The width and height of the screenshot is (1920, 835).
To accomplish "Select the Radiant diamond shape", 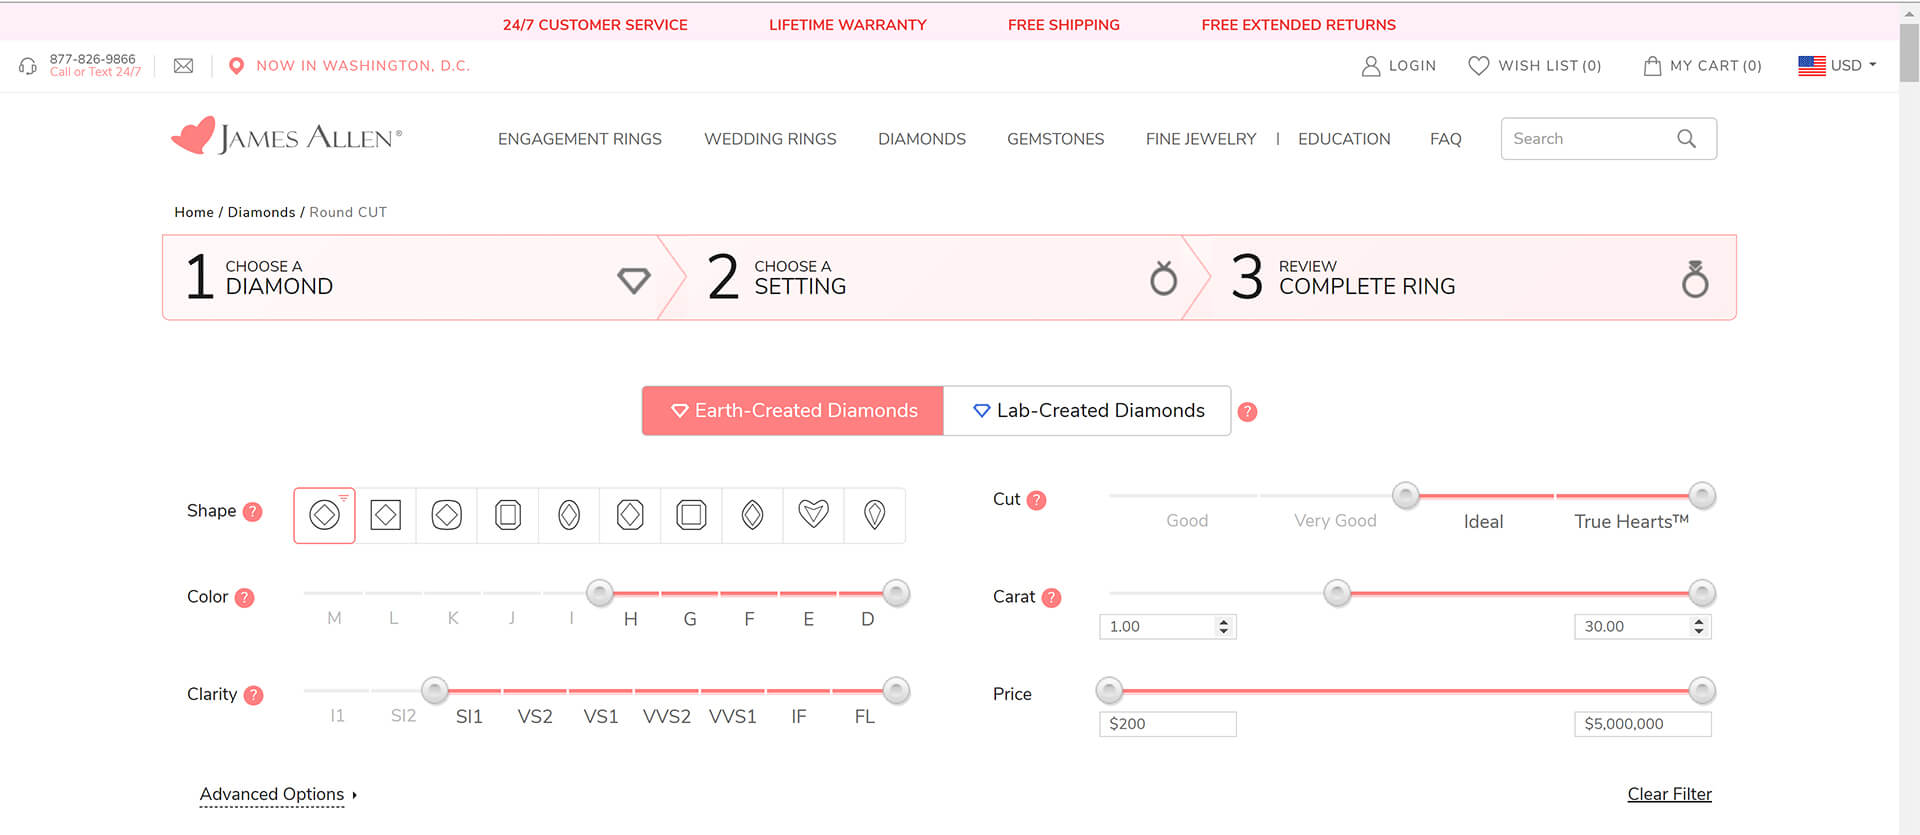I will pyautogui.click(x=630, y=515).
